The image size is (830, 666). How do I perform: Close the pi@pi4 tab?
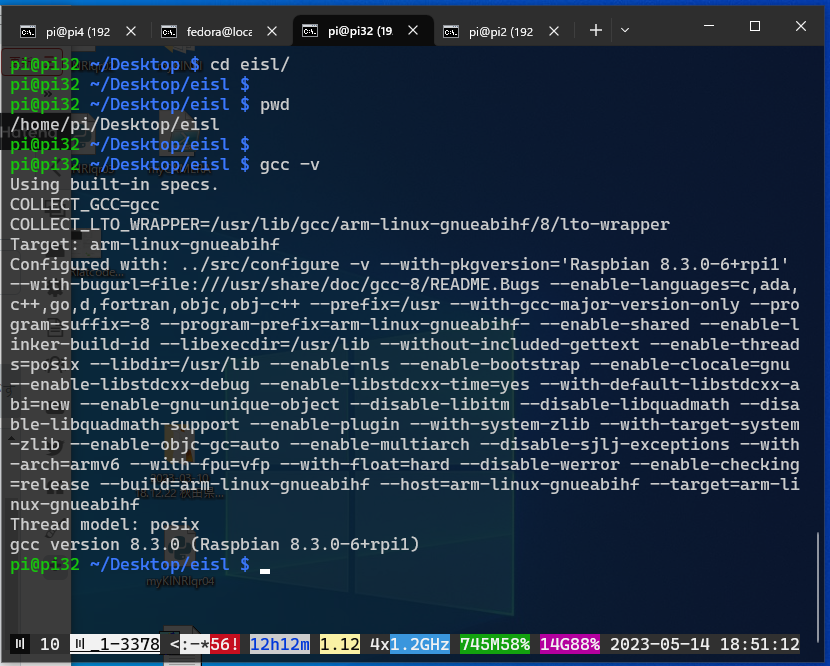[x=131, y=30]
